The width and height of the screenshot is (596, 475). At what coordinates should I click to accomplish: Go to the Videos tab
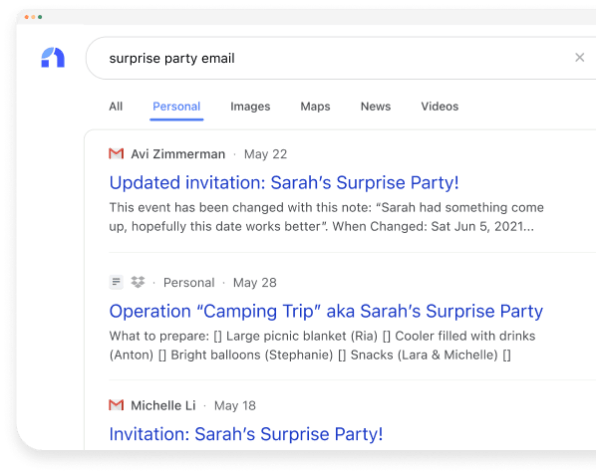(439, 106)
